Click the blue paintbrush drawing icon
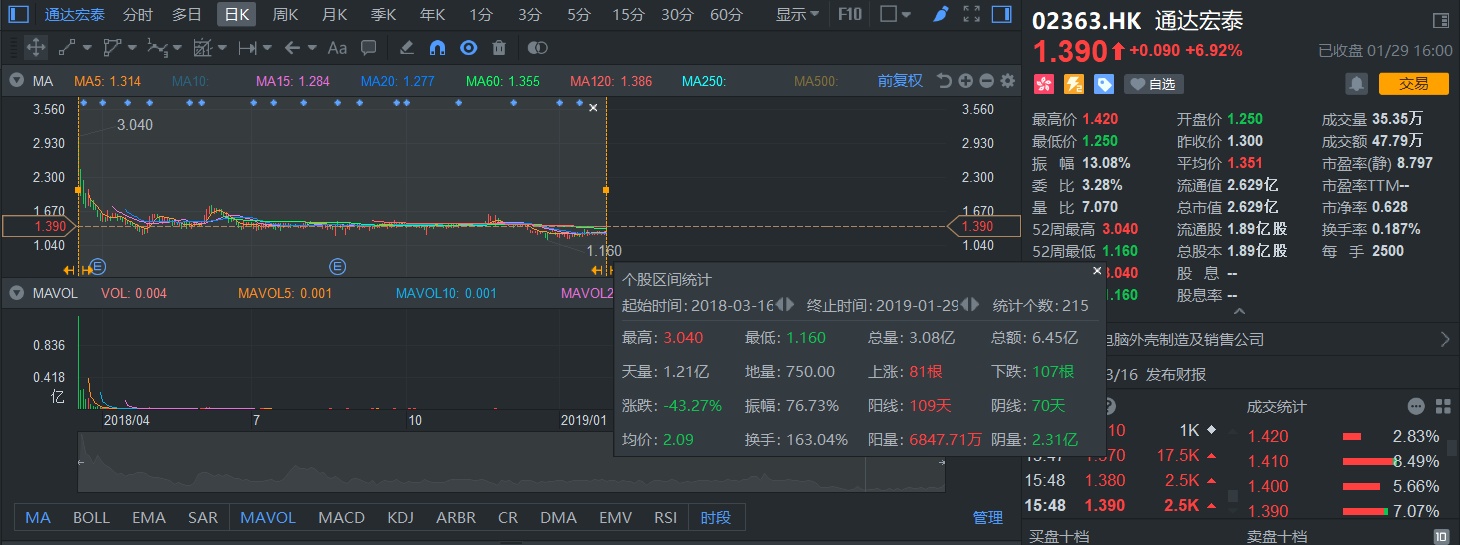 click(940, 15)
